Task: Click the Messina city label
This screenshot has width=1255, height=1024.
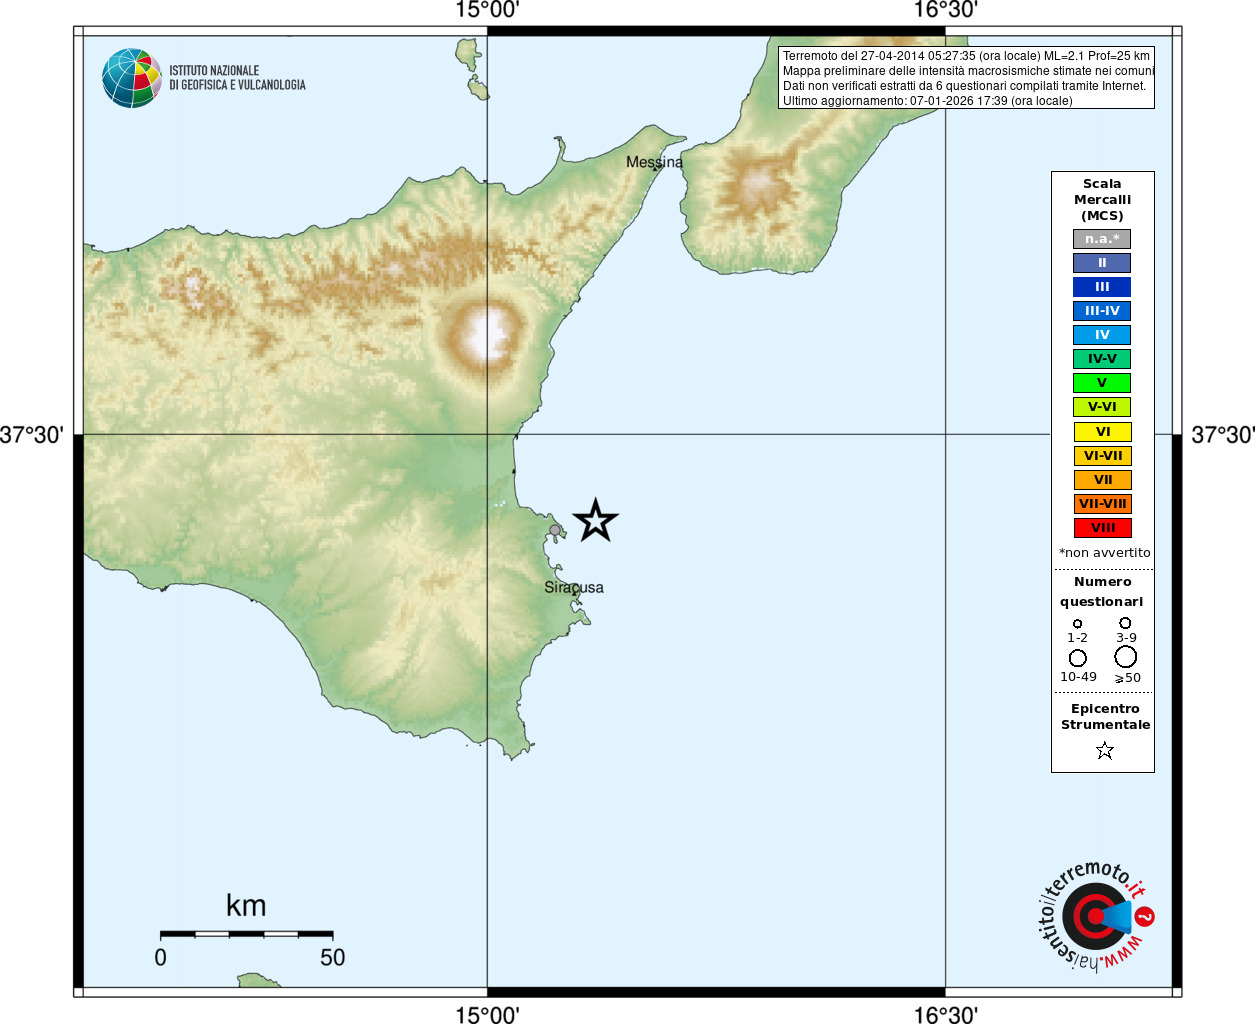Action: (654, 162)
